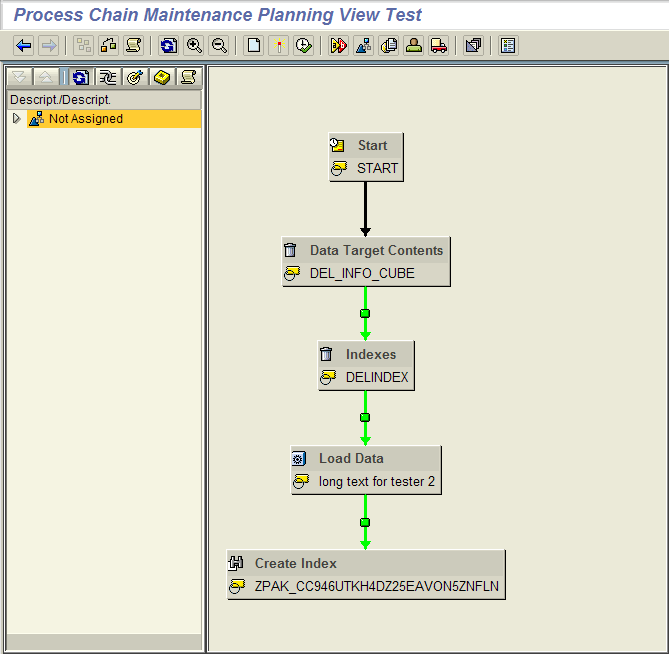
Task: Click the target with arrow icon in left panel
Action: [135, 78]
